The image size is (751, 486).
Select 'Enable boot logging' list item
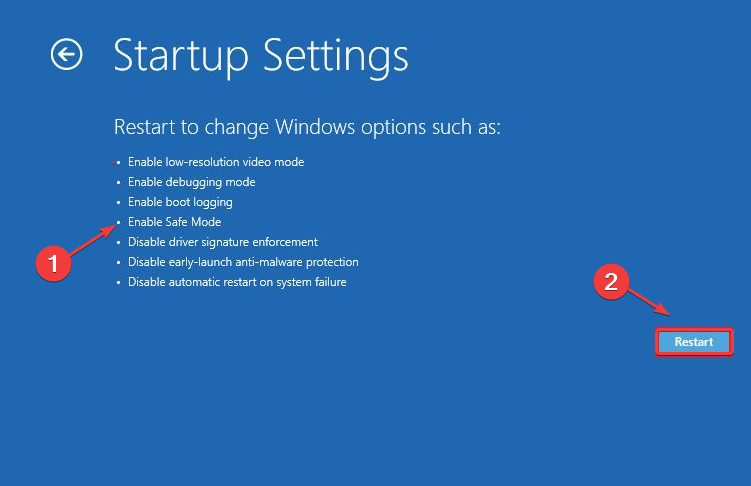pyautogui.click(x=180, y=202)
